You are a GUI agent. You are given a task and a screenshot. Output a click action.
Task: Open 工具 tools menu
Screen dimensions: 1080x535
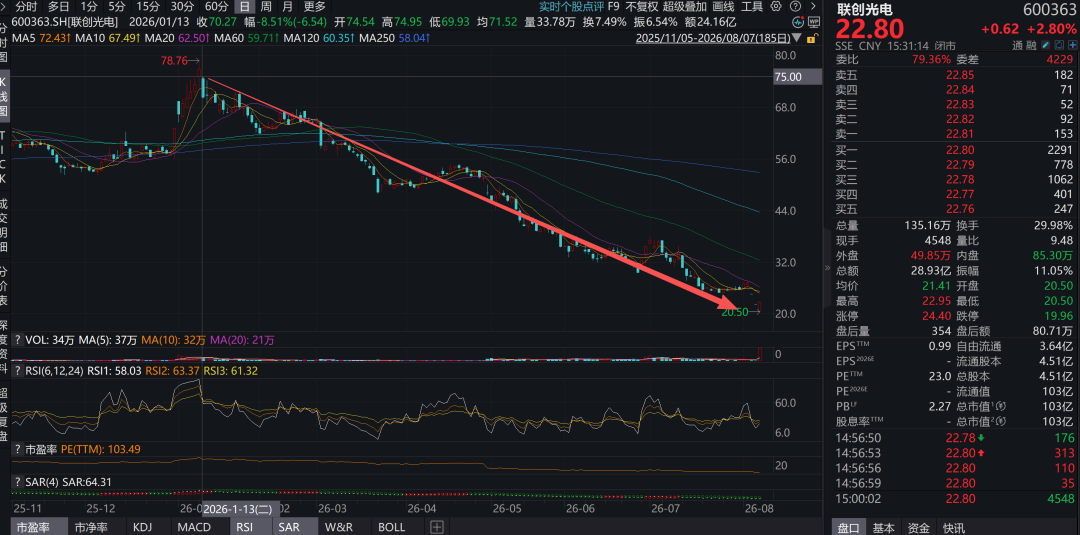tap(752, 6)
